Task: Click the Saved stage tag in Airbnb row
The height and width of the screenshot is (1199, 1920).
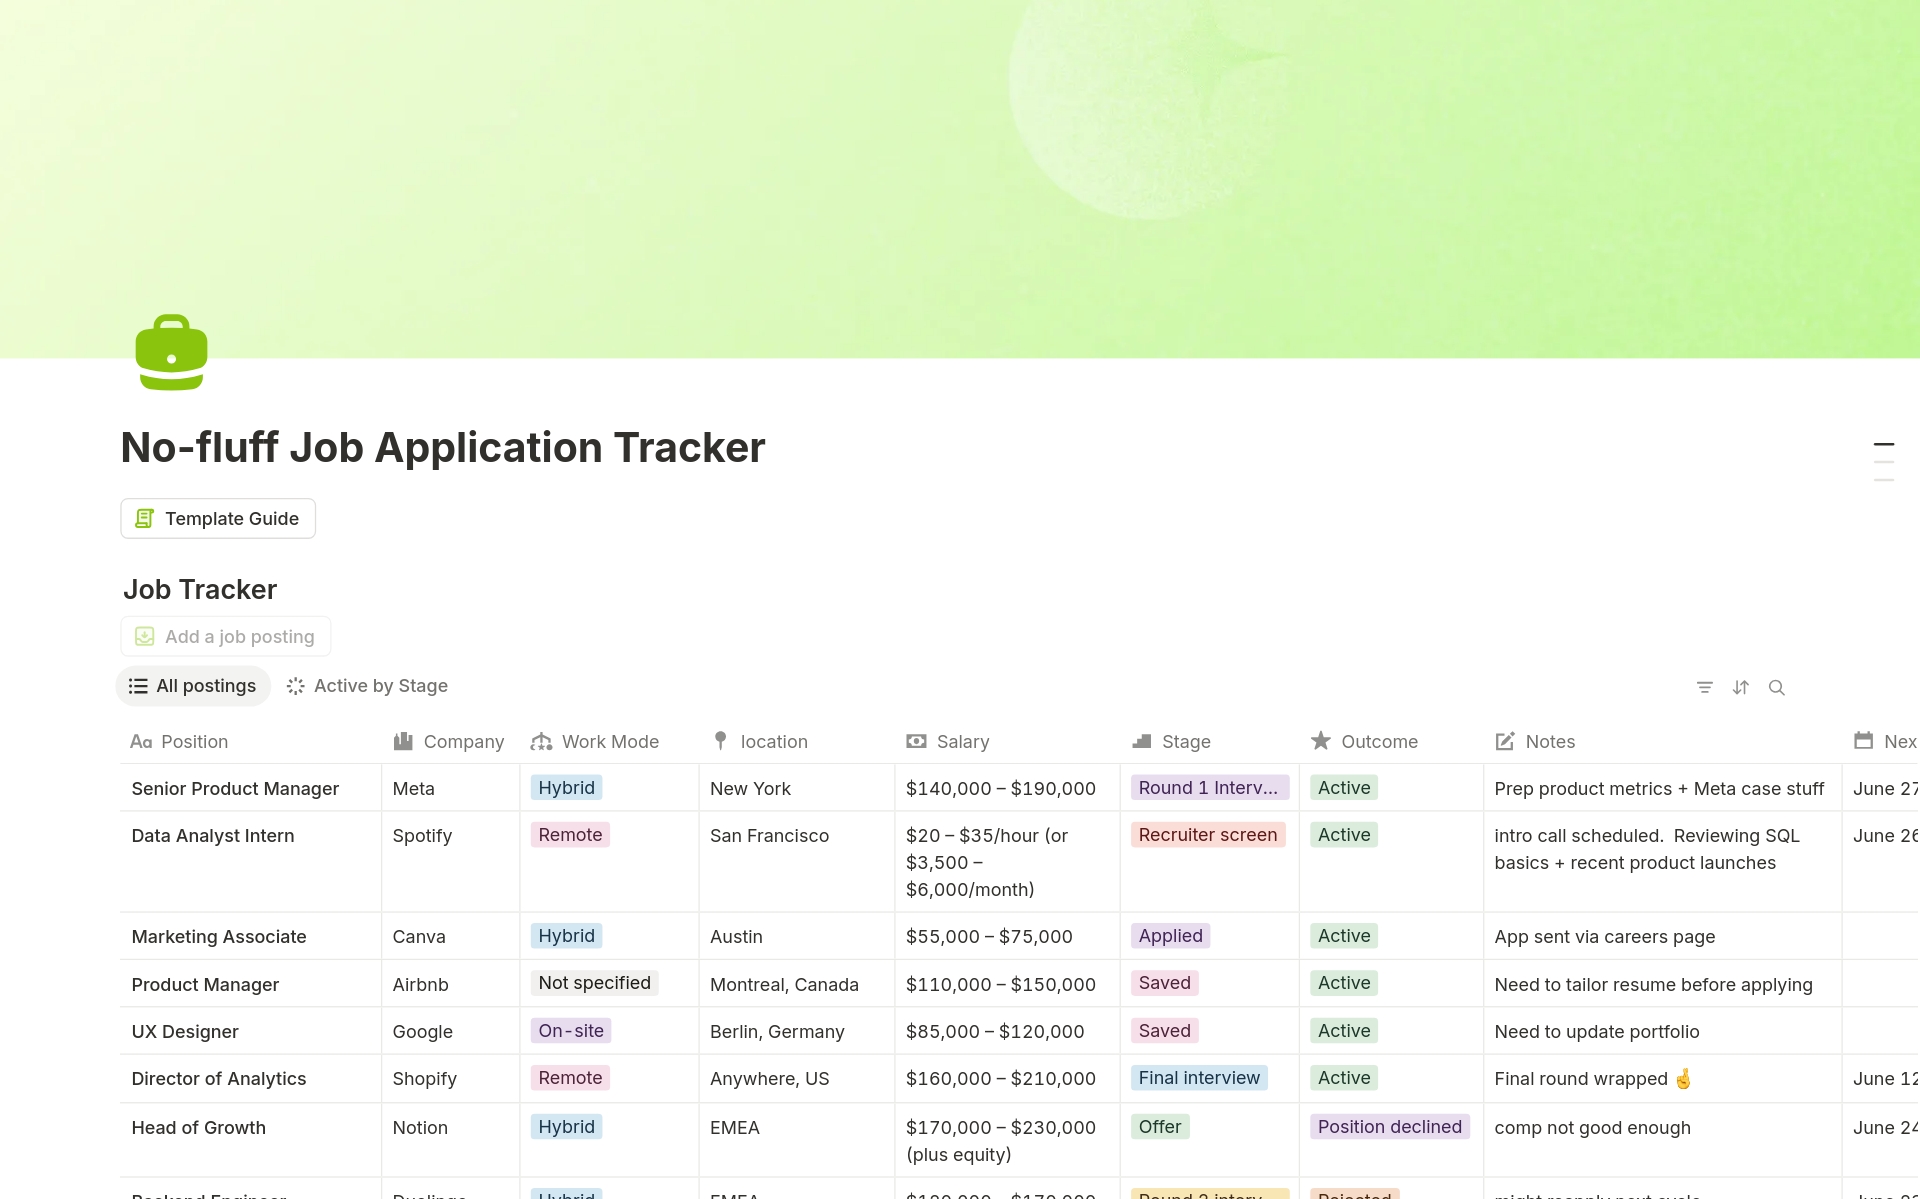Action: coord(1165,982)
